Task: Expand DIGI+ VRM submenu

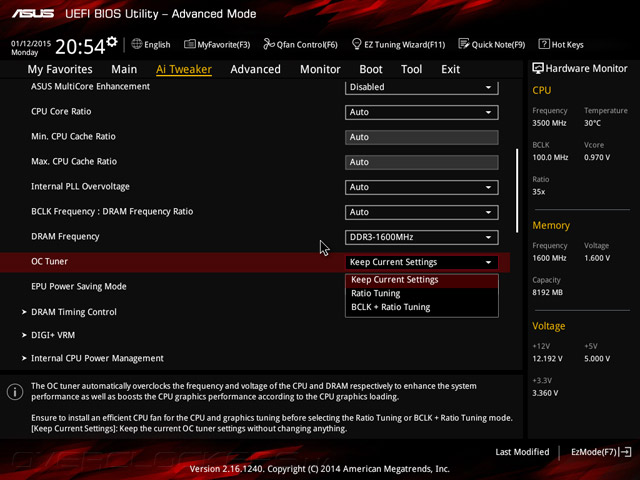Action: [x=53, y=336]
